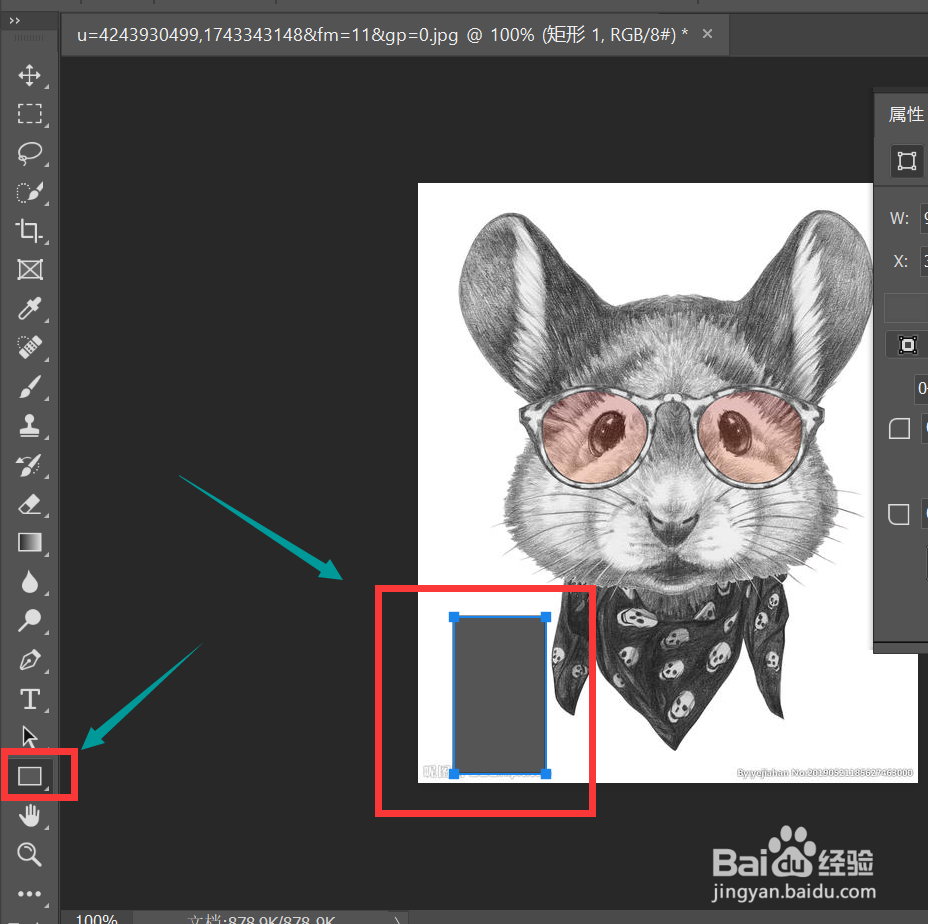928x924 pixels.
Task: Select the Horizontal Type tool
Action: (30, 698)
